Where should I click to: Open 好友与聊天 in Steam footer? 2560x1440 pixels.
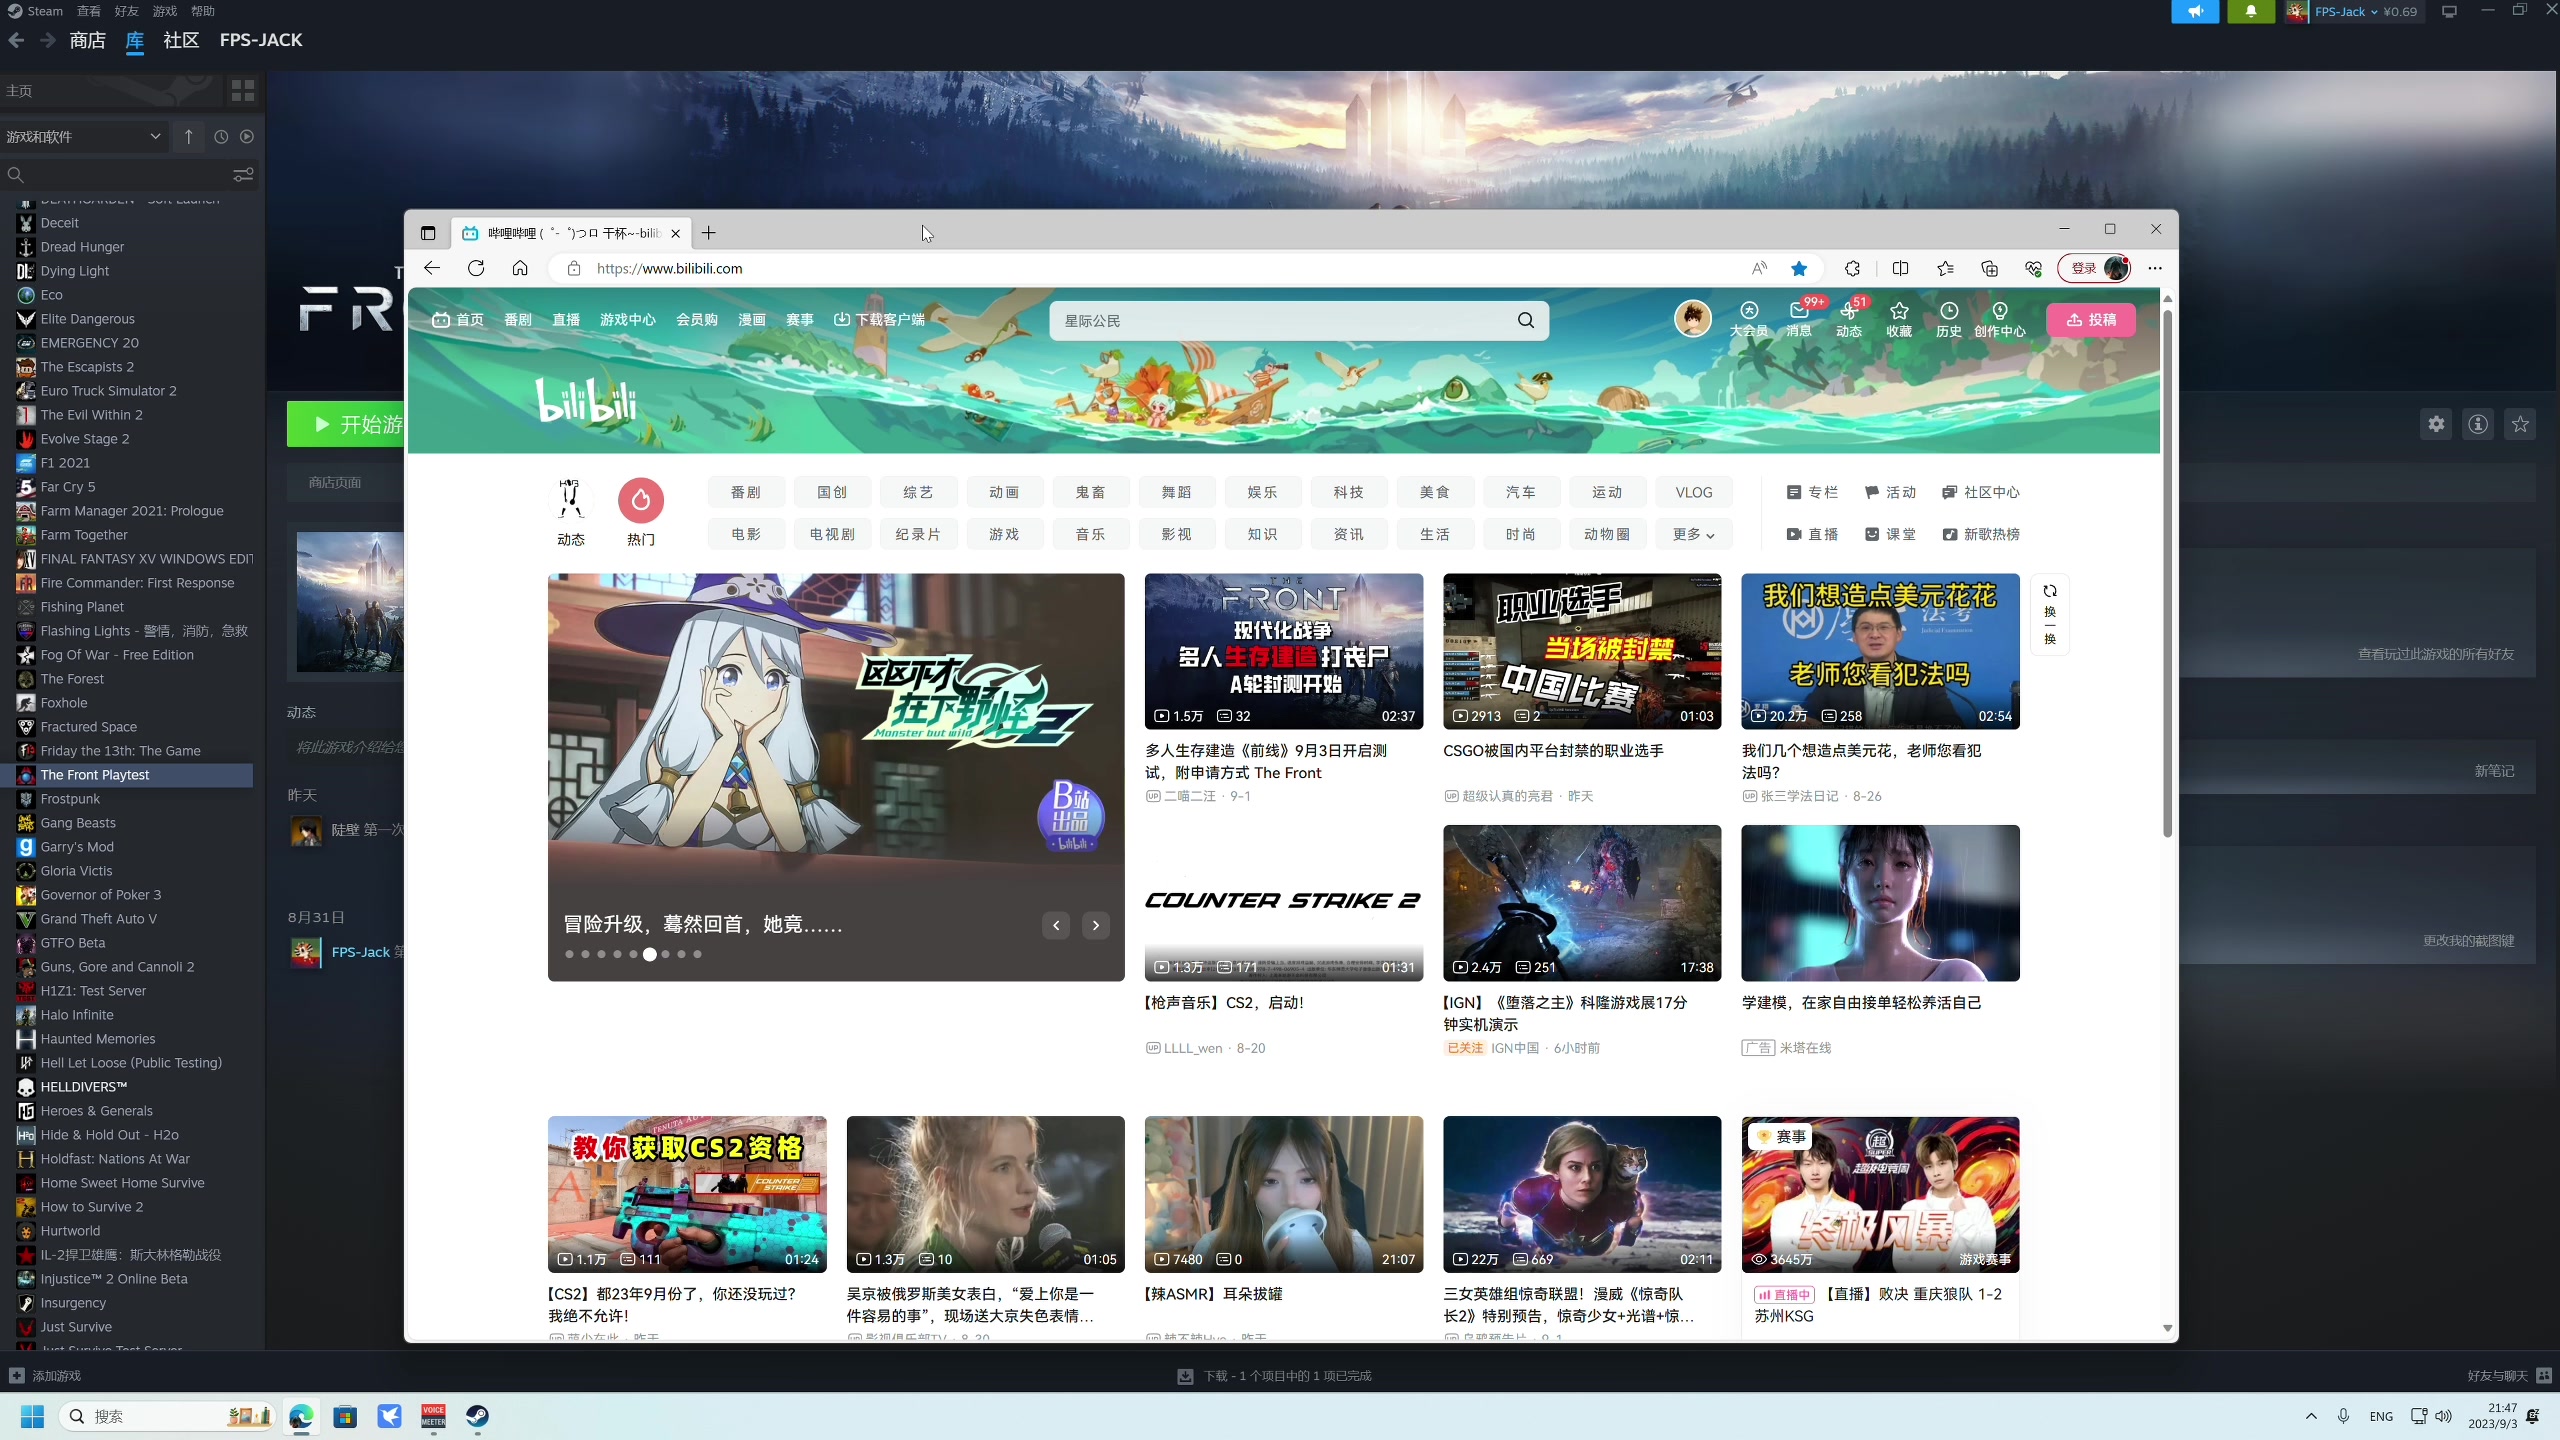click(x=2509, y=1376)
